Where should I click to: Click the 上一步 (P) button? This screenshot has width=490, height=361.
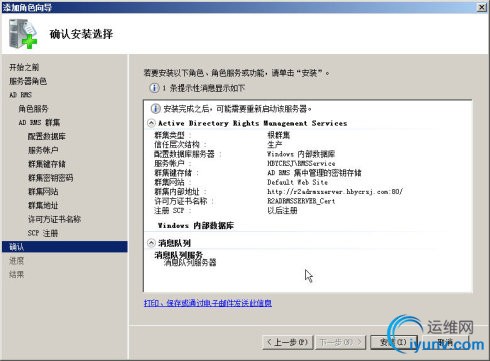tap(288, 342)
